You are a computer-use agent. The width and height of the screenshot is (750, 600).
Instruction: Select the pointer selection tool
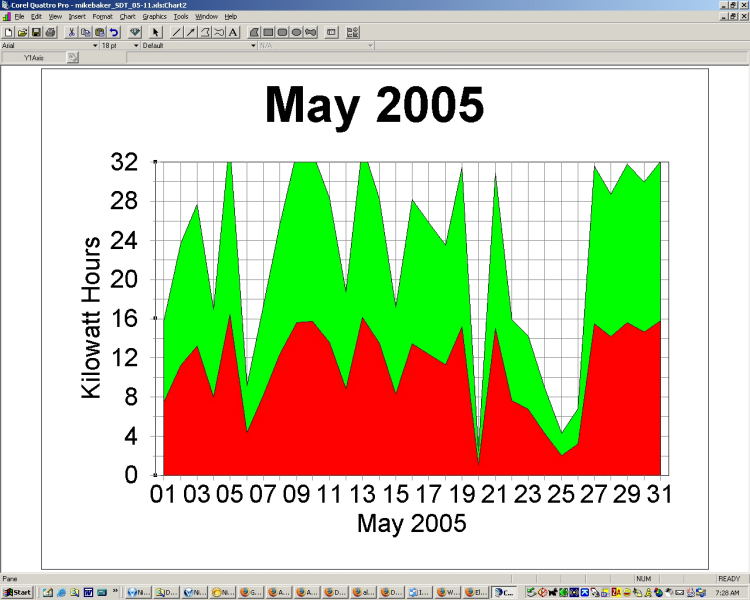156,32
